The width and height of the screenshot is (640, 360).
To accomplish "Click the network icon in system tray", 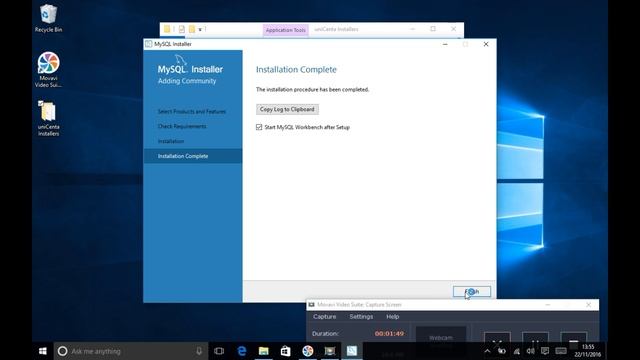I will click(x=516, y=351).
